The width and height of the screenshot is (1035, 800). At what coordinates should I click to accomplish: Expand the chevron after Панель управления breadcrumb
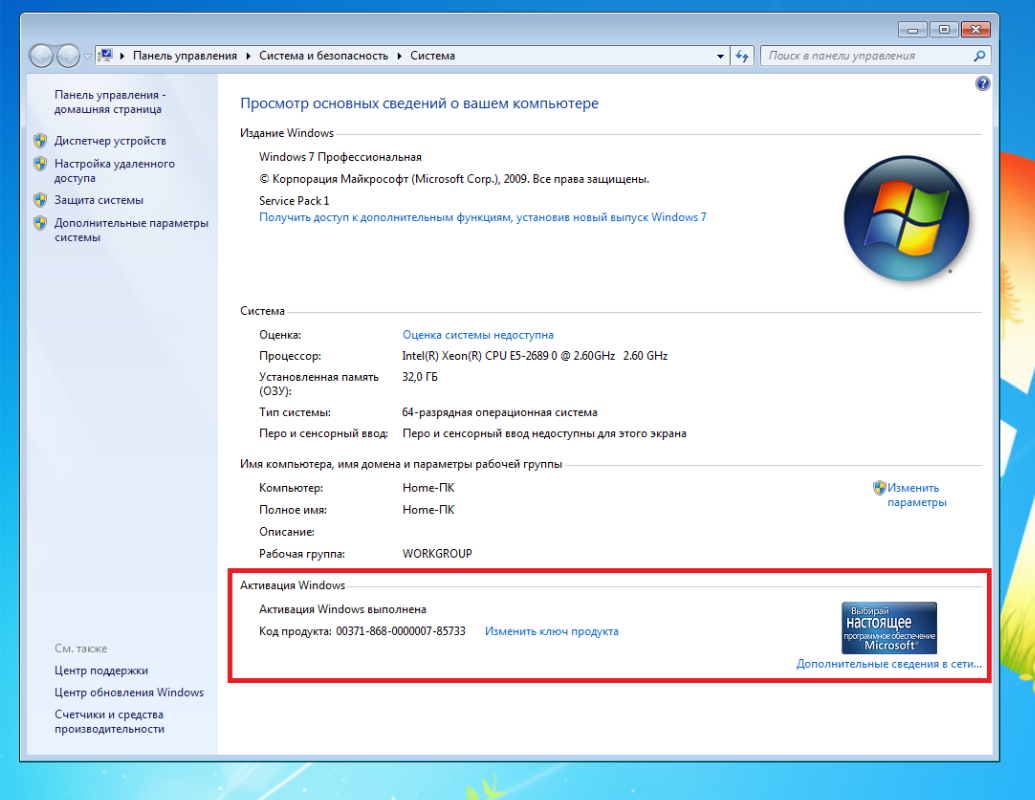click(248, 56)
